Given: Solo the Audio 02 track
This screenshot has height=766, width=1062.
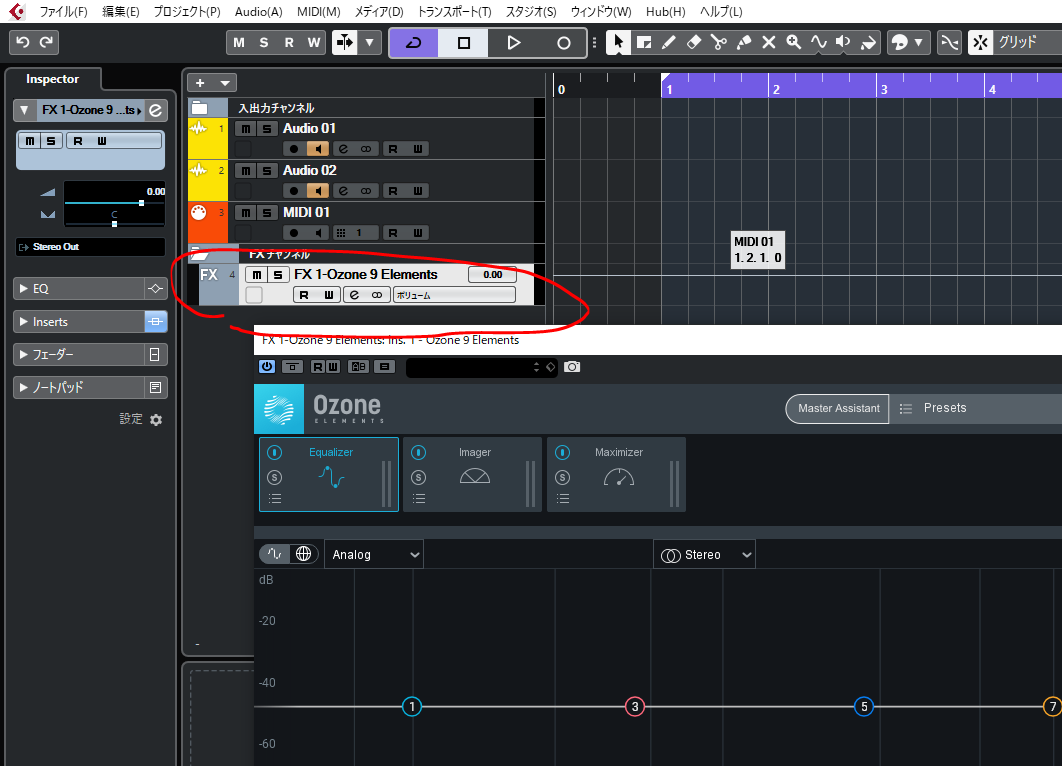Looking at the screenshot, I should (x=267, y=171).
